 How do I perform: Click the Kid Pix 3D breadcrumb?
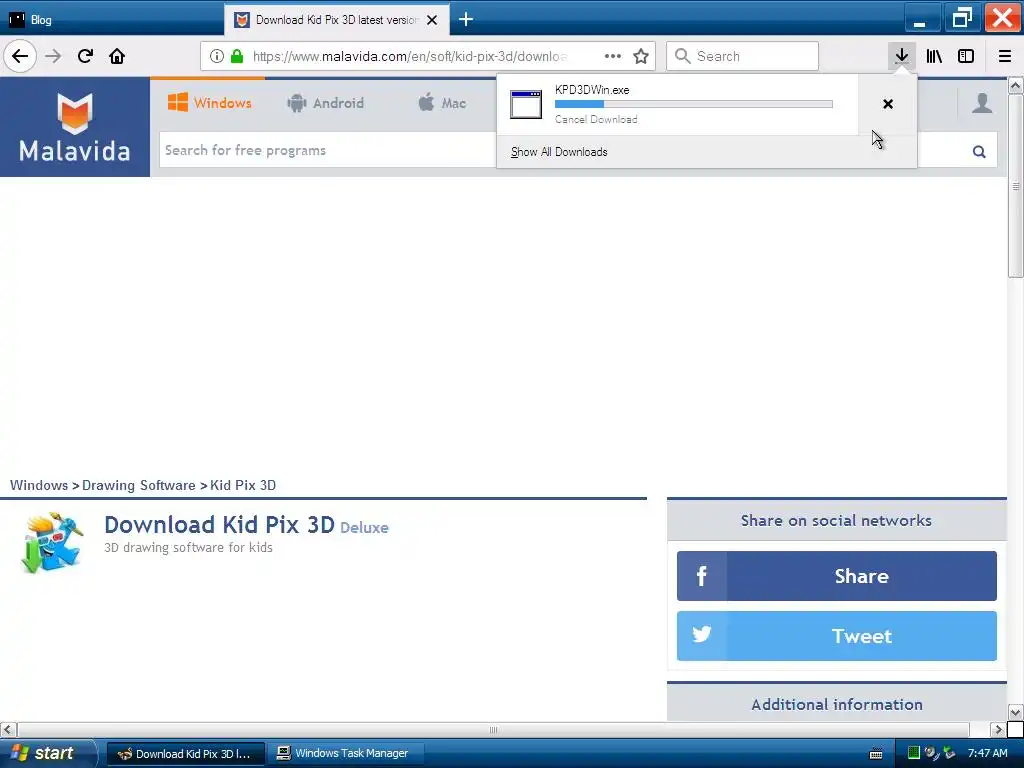point(243,485)
